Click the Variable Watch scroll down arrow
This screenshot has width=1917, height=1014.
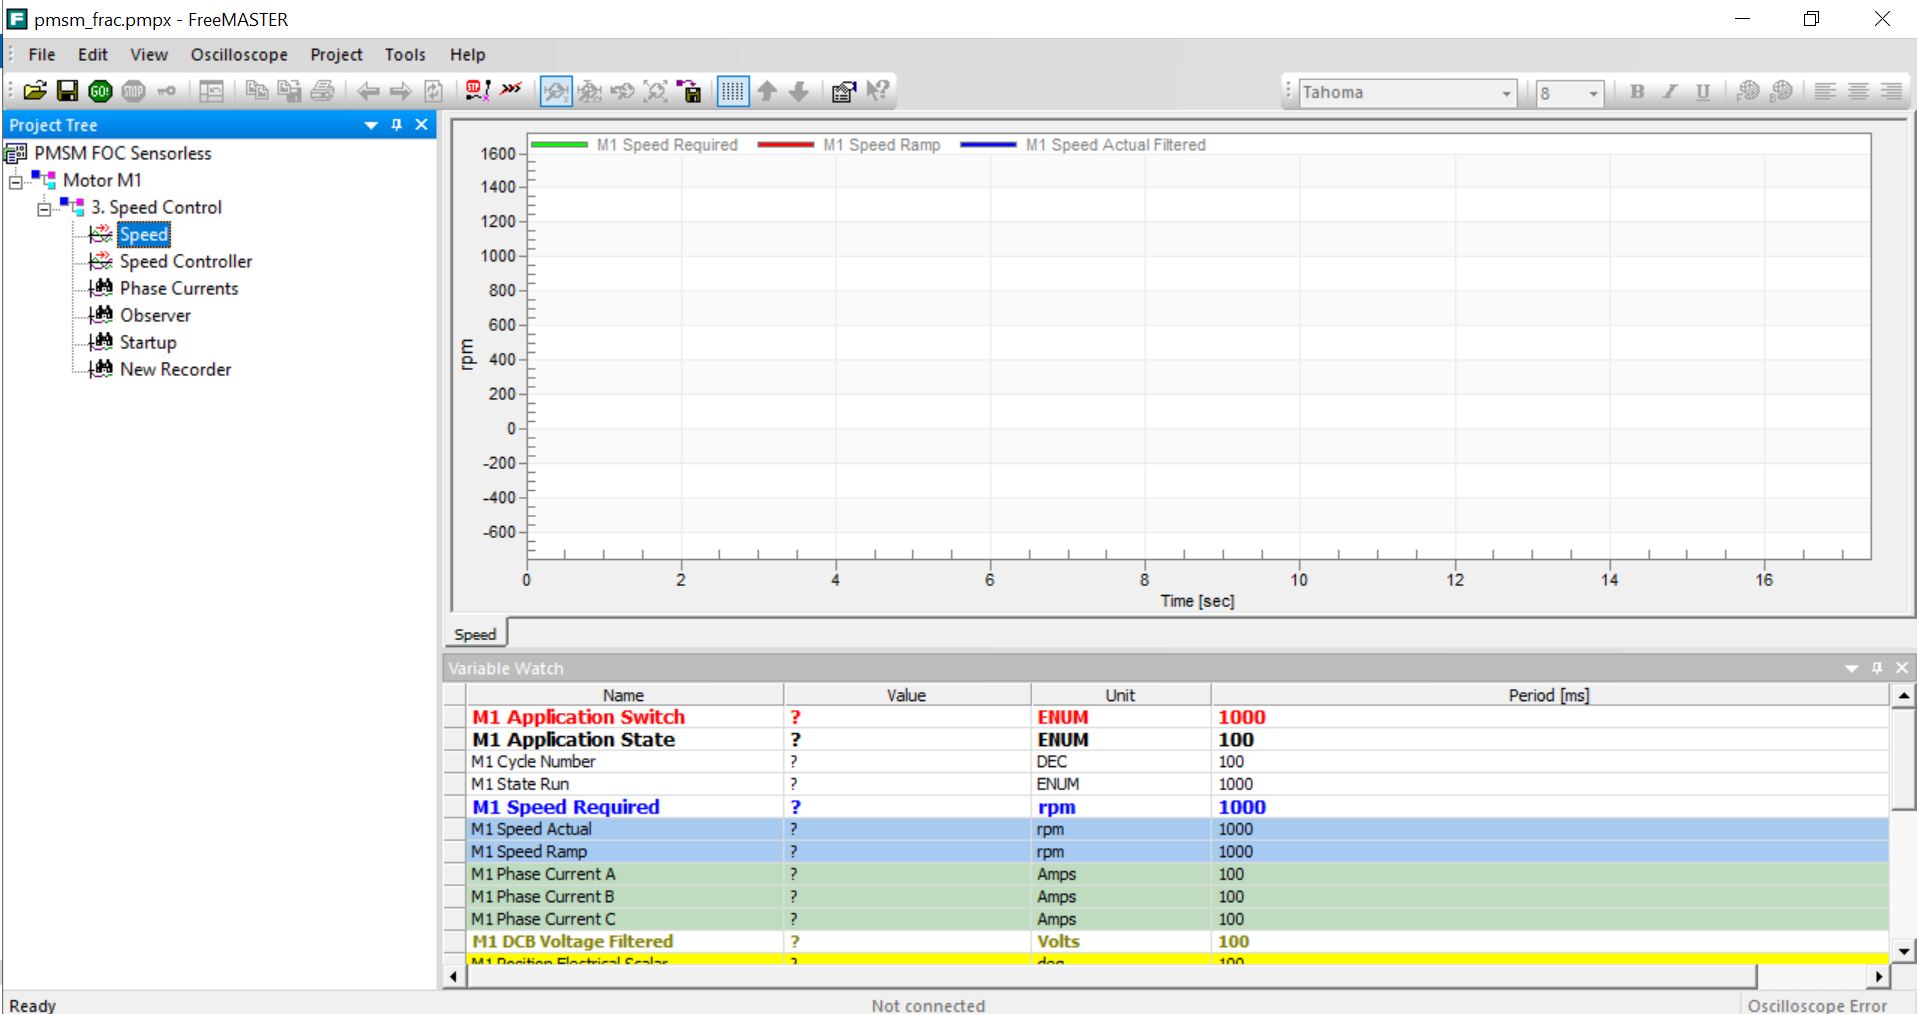pos(1903,951)
